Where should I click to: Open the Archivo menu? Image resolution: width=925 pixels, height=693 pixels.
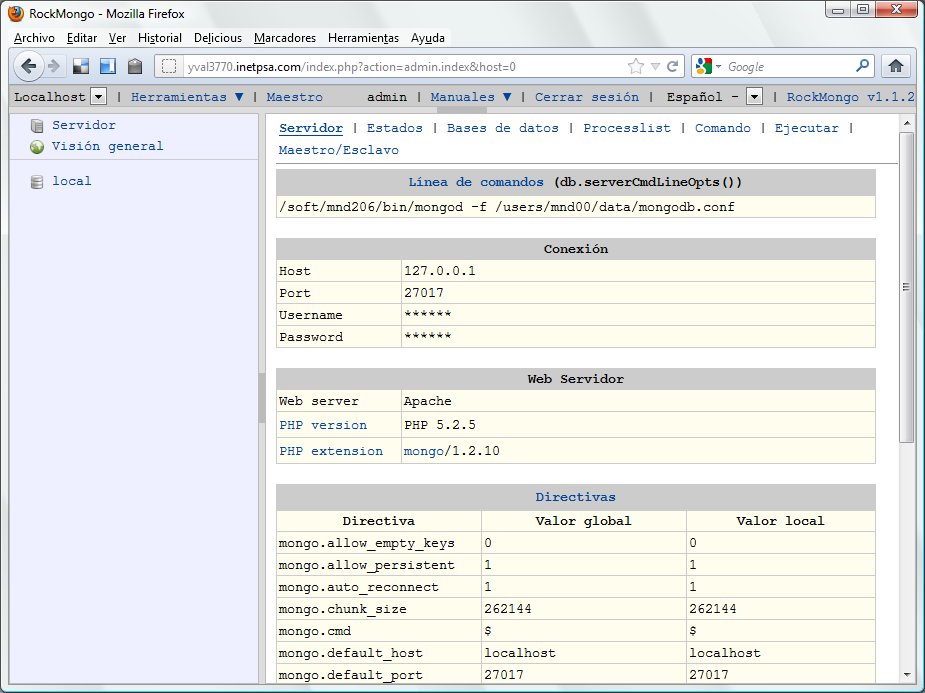(34, 38)
